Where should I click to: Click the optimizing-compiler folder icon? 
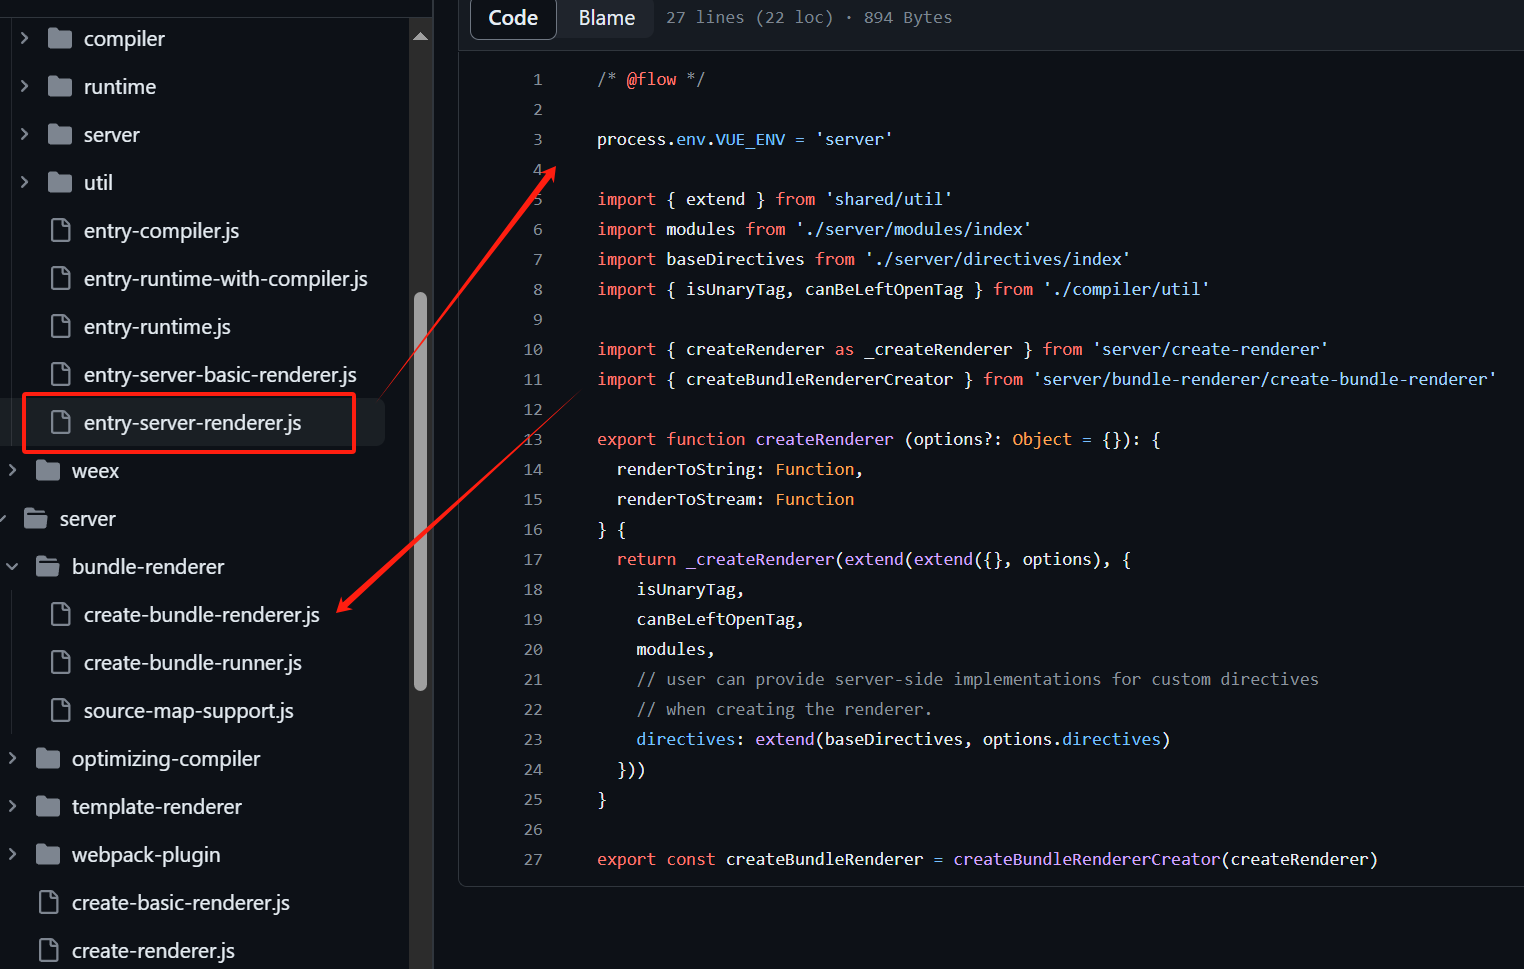point(48,759)
